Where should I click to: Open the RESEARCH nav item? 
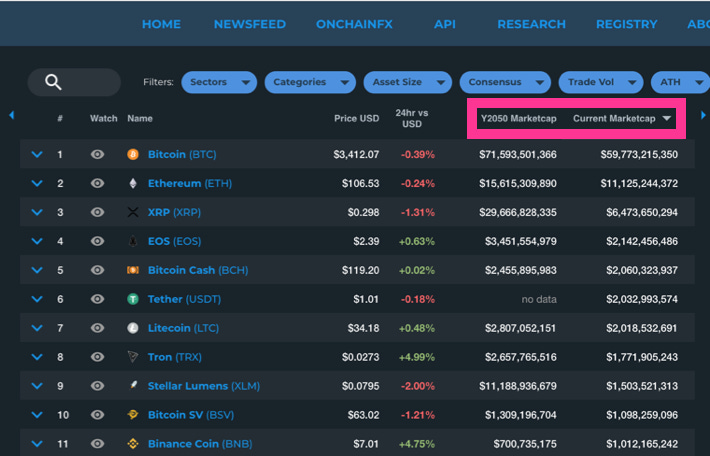pyautogui.click(x=532, y=24)
